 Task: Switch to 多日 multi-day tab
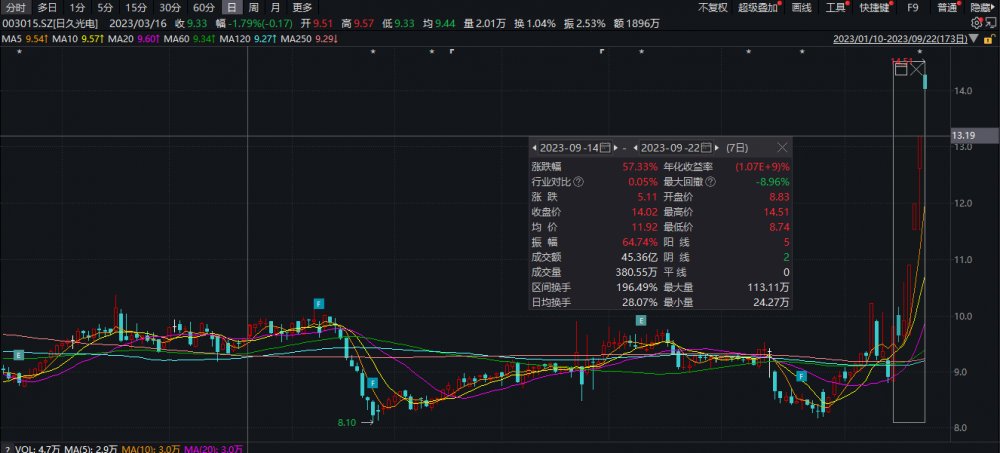pyautogui.click(x=47, y=8)
